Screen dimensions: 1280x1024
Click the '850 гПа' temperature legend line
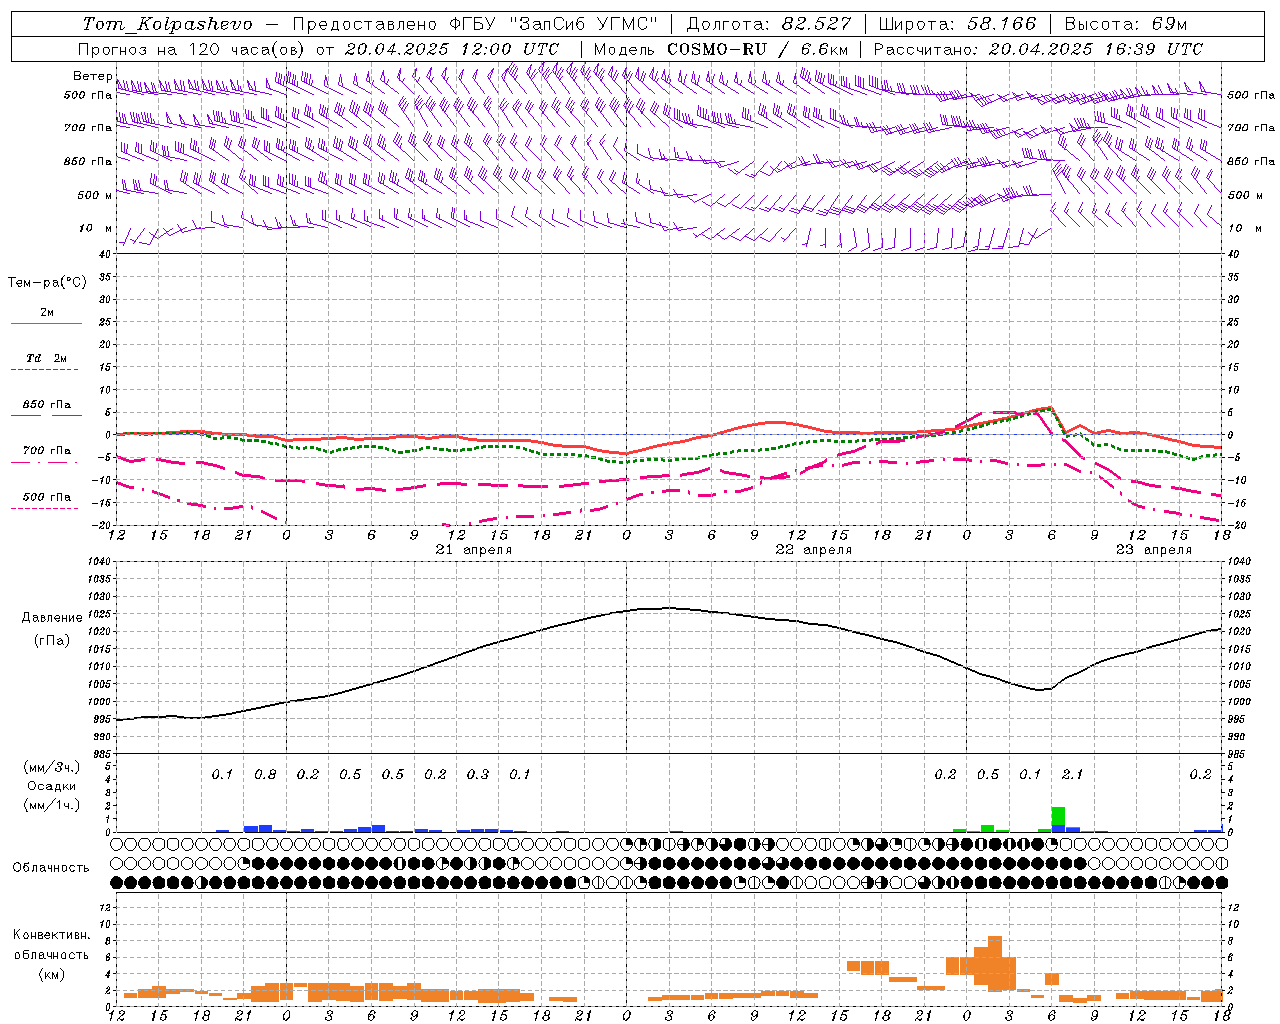[46, 416]
